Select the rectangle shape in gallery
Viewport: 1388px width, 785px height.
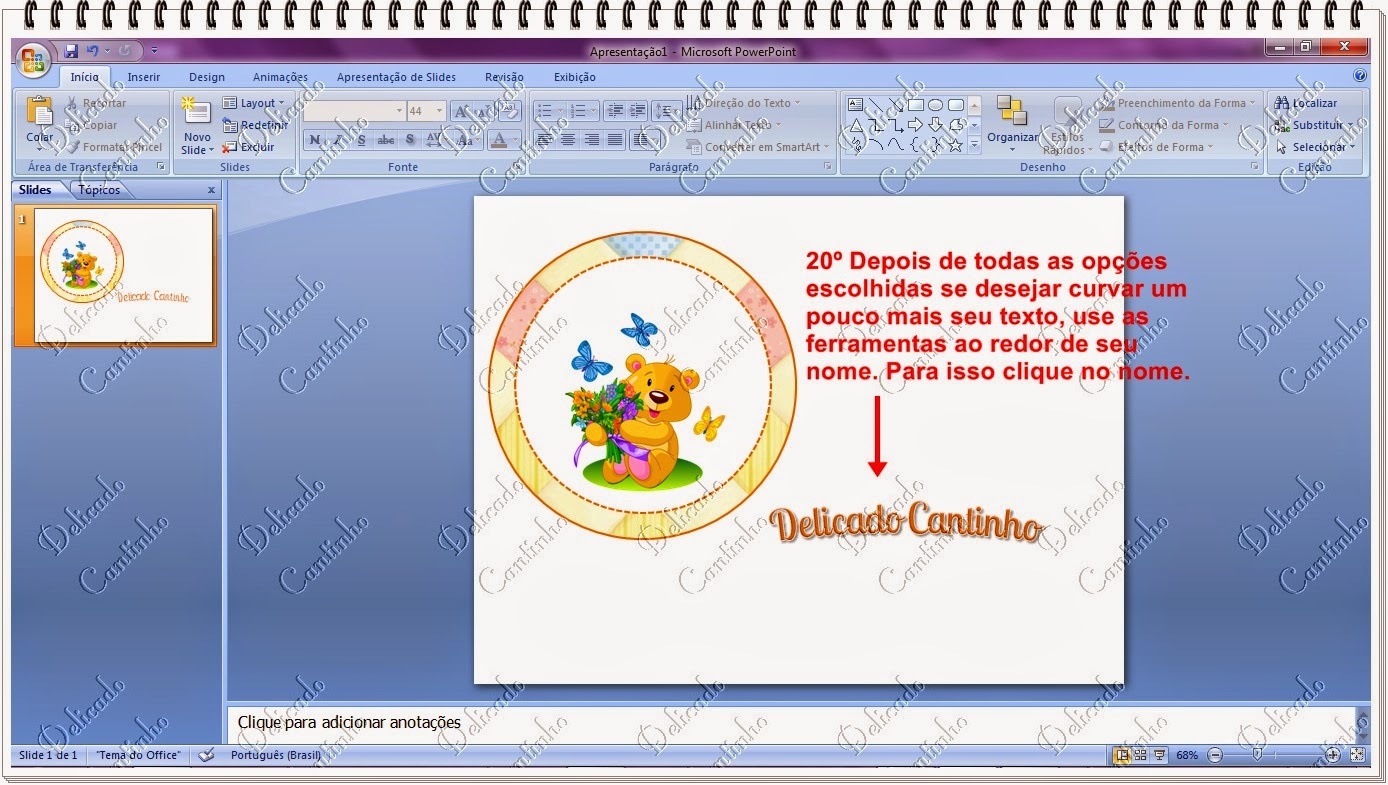click(x=915, y=104)
